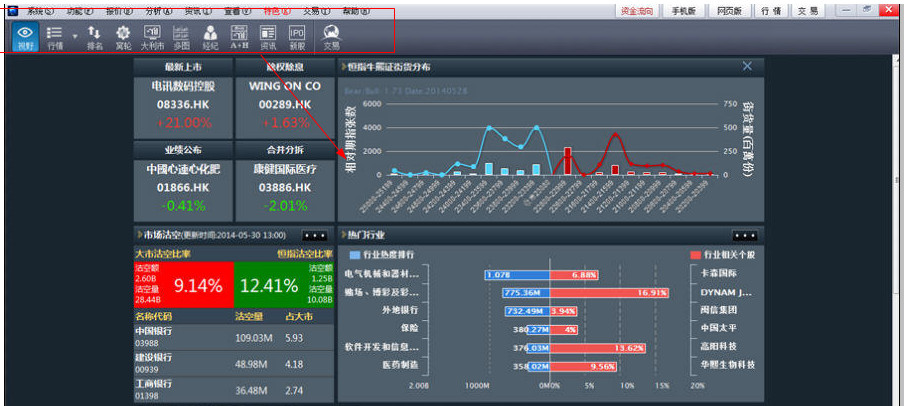Click the green 12.41% 恒指沽空比率 box

point(284,285)
